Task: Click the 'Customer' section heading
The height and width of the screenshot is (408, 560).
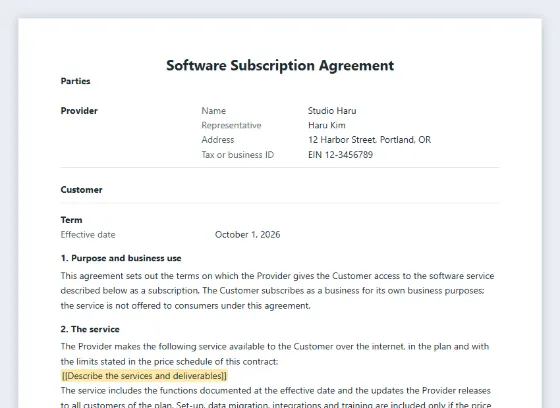Action: [x=81, y=190]
